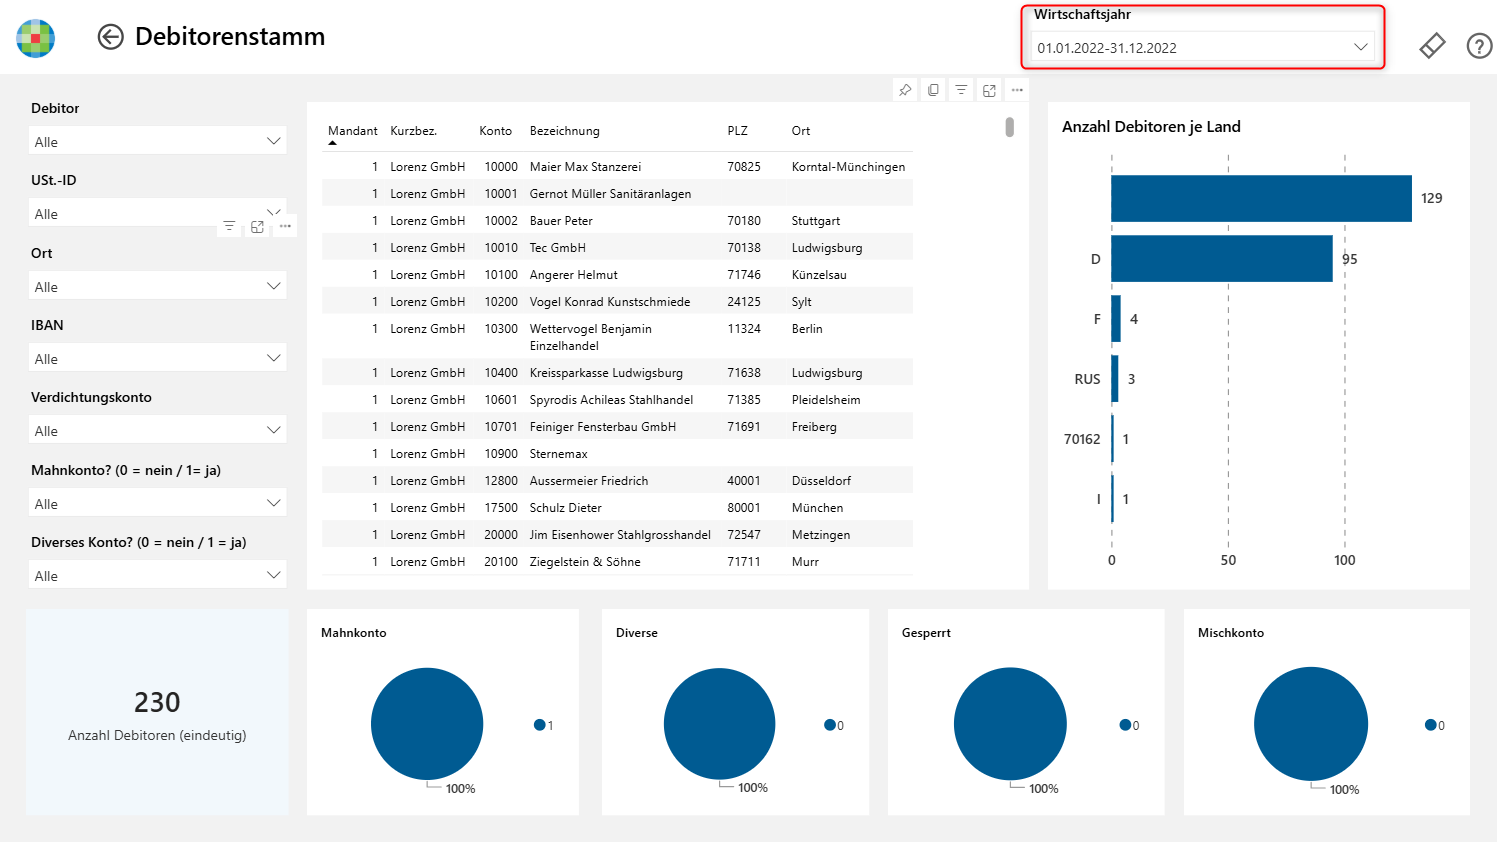This screenshot has width=1497, height=842.
Task: Sort table by Mandant column header
Action: coord(352,131)
